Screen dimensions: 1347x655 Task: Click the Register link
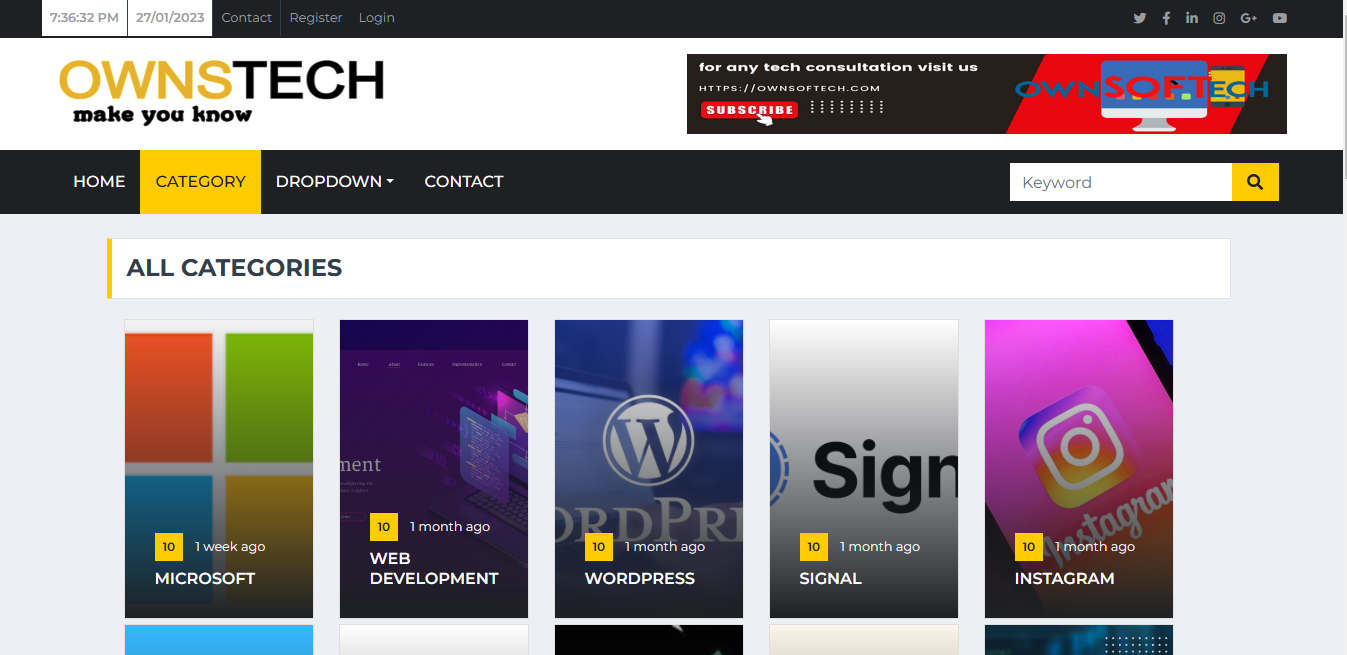tap(315, 18)
